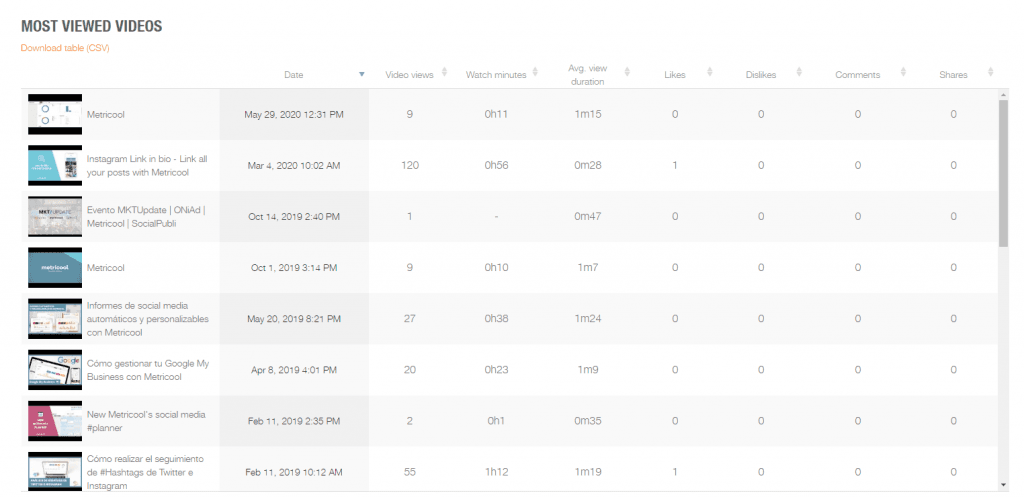Click the Avg. view duration header
The width and height of the screenshot is (1024, 497).
588,74
